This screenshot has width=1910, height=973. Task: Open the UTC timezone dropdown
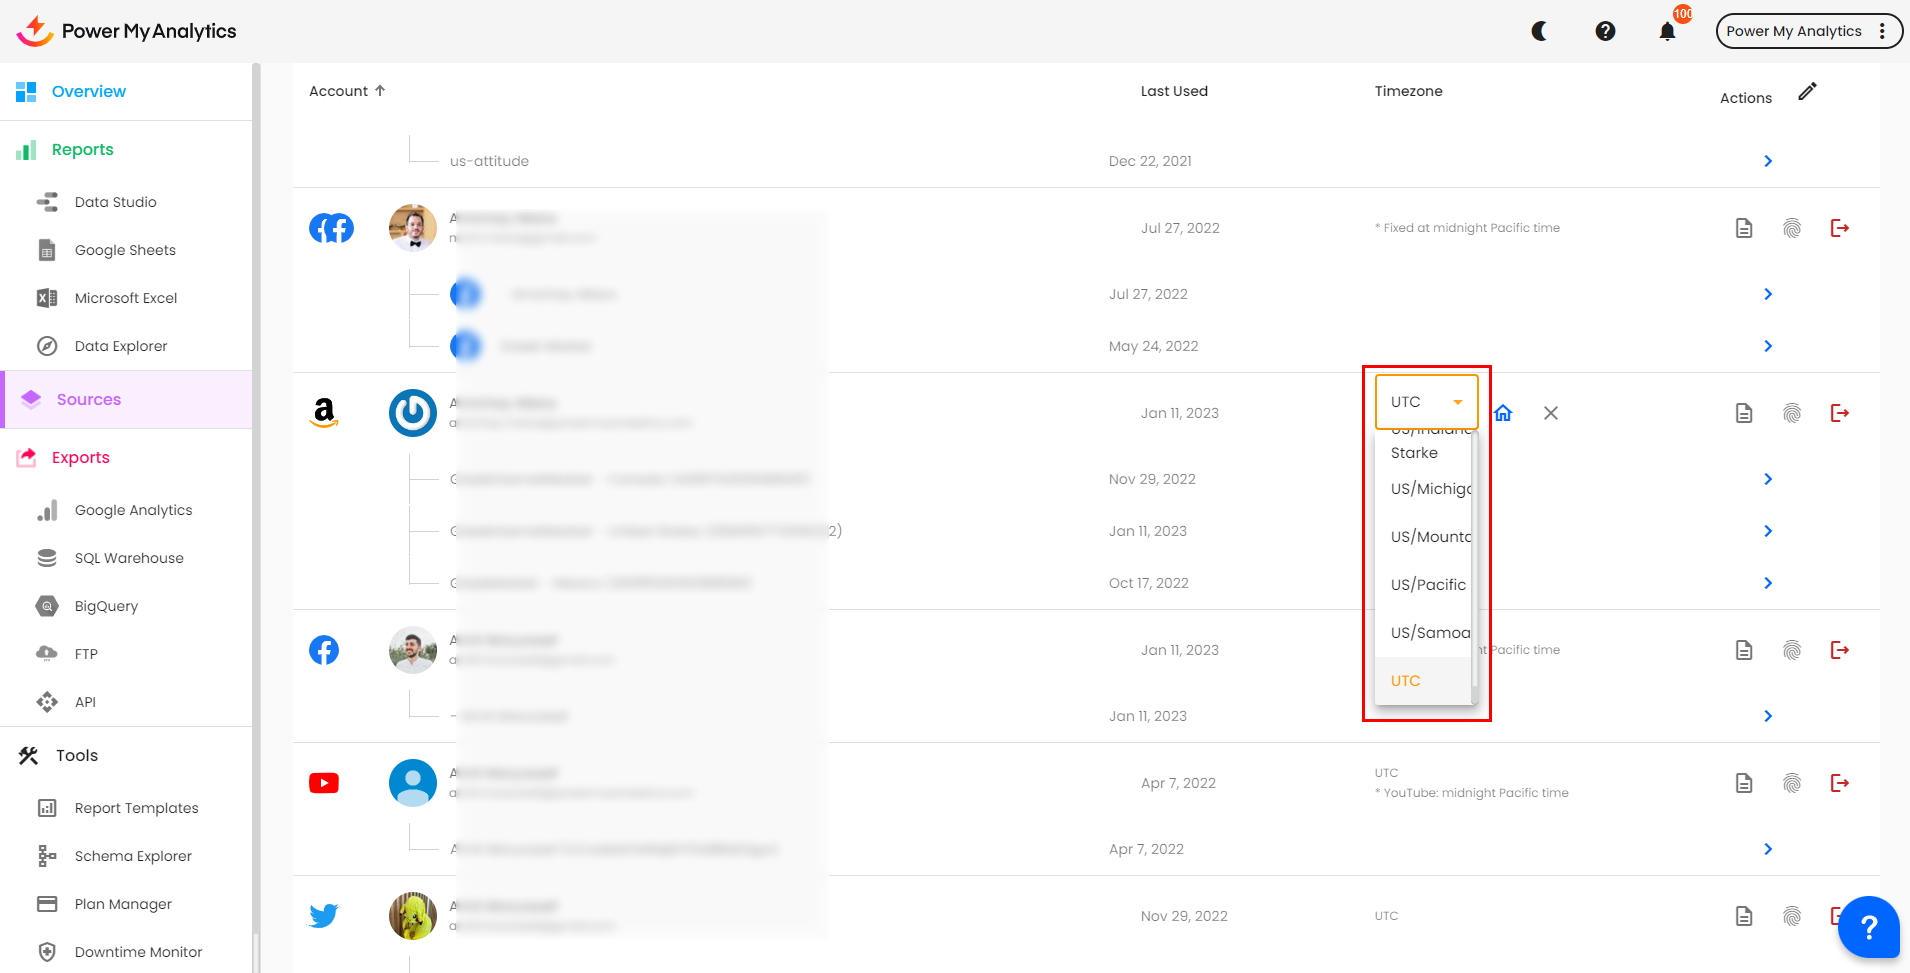click(x=1426, y=402)
